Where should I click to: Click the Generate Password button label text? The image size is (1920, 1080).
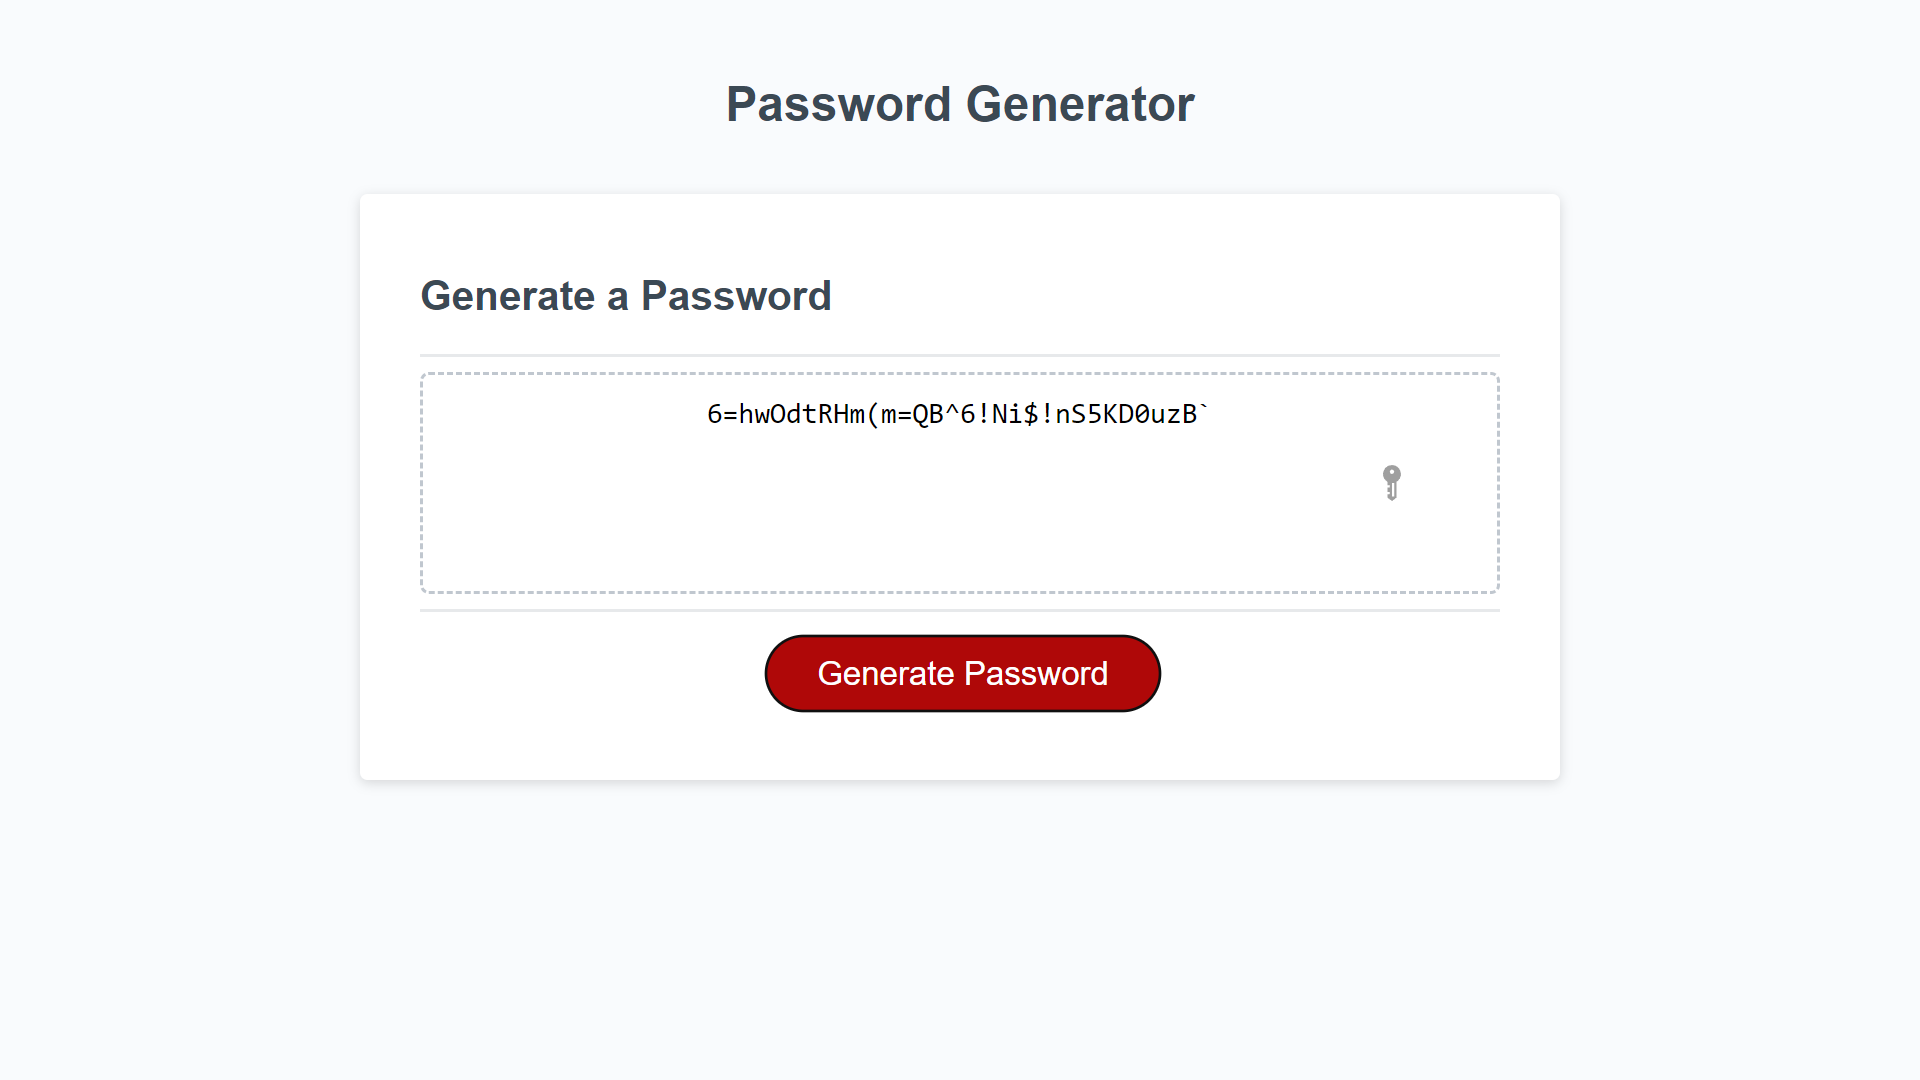click(x=962, y=673)
